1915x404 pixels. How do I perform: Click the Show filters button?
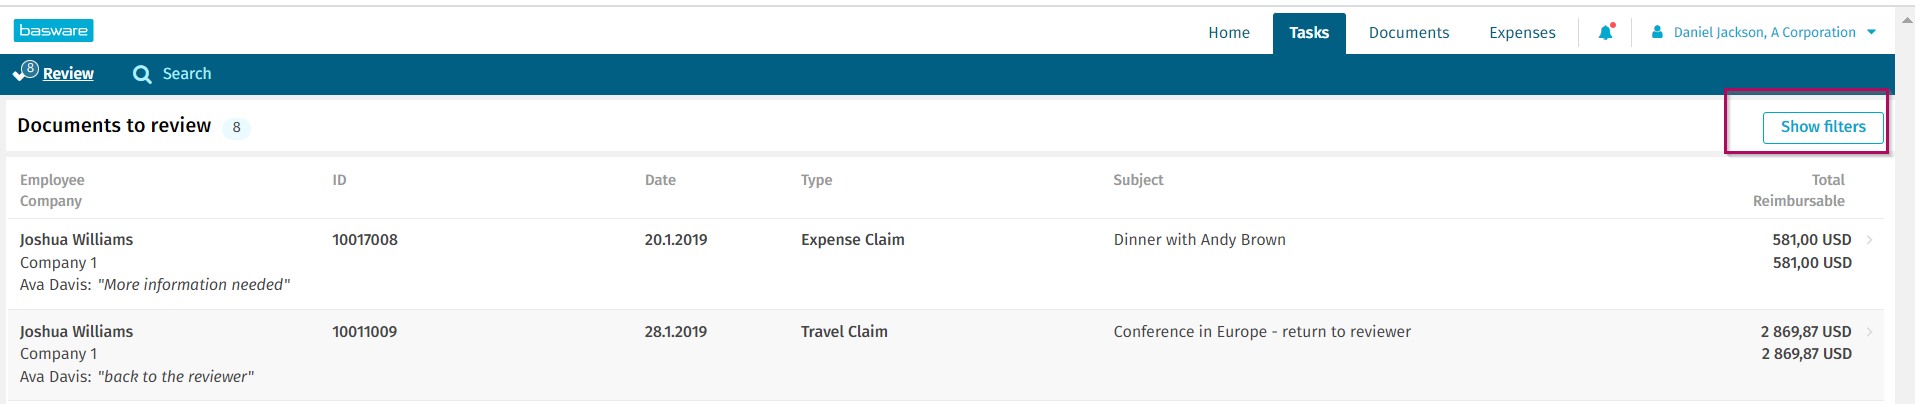point(1823,127)
